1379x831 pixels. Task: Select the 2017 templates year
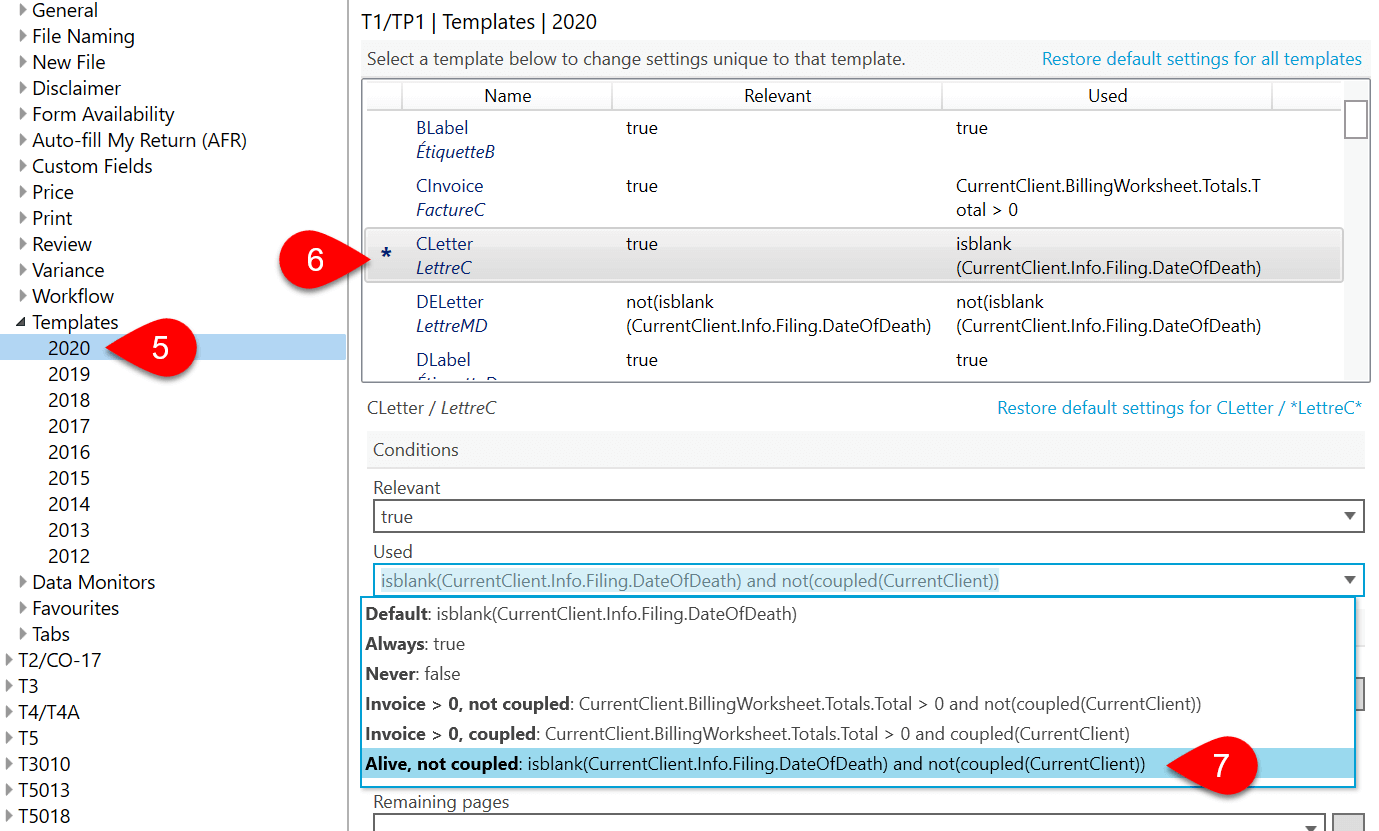(69, 426)
